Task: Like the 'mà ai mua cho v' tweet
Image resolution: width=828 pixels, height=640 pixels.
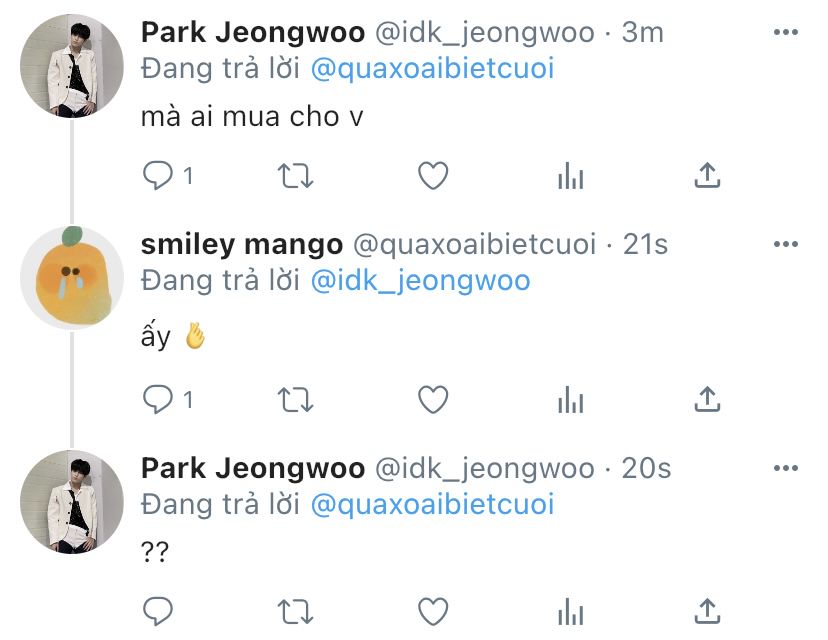Action: pos(433,175)
